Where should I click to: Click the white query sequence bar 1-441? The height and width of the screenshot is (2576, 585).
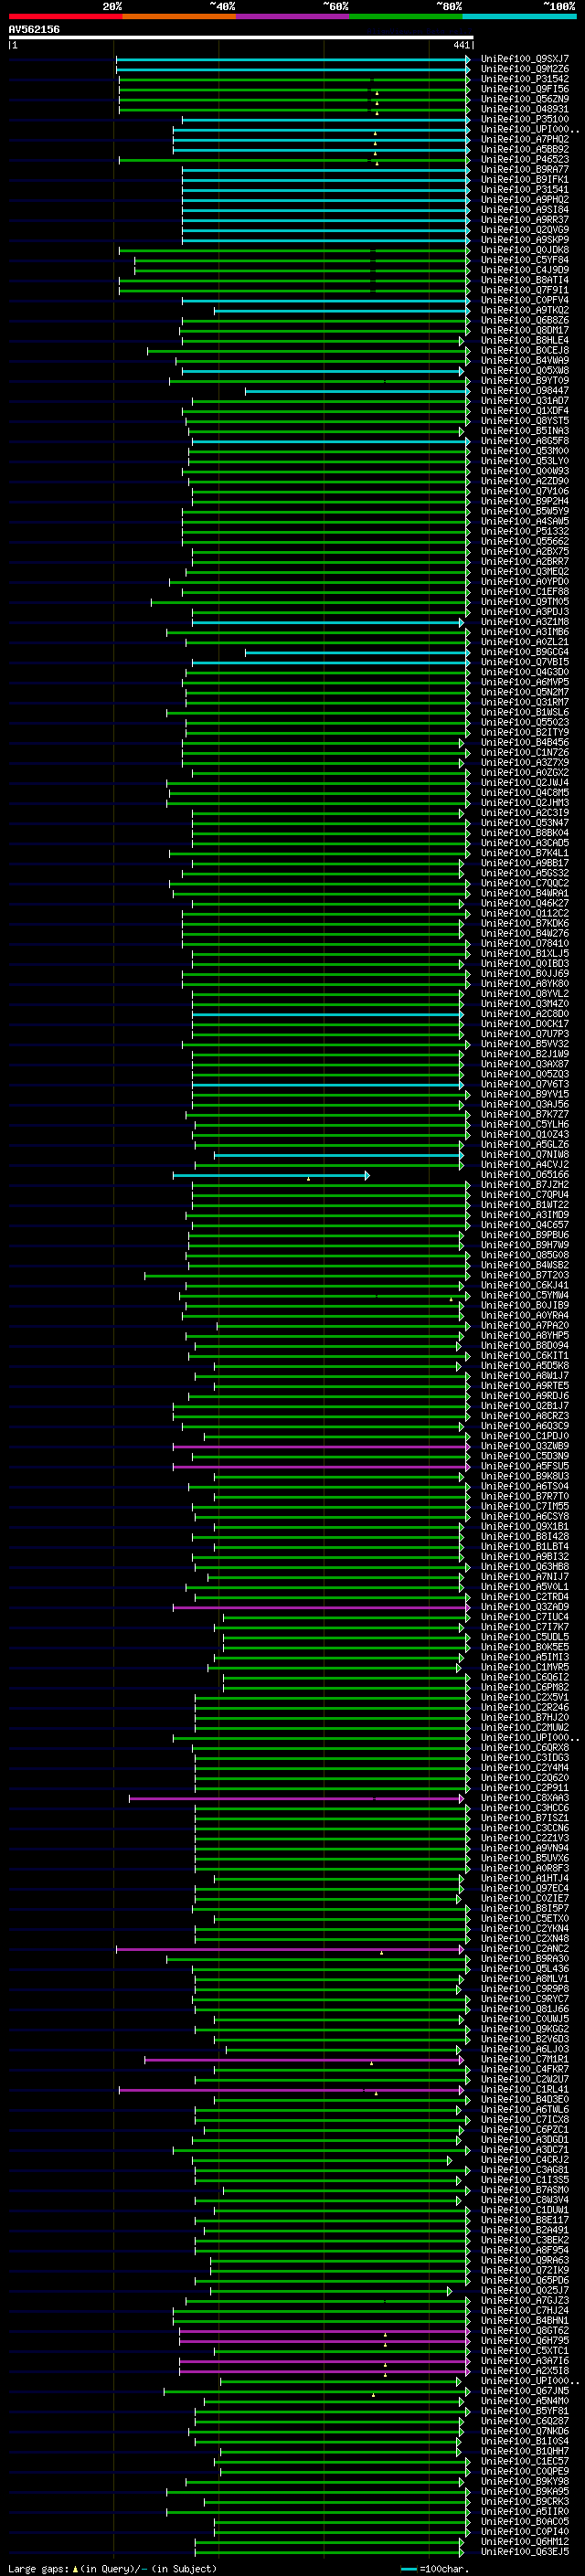pos(241,38)
